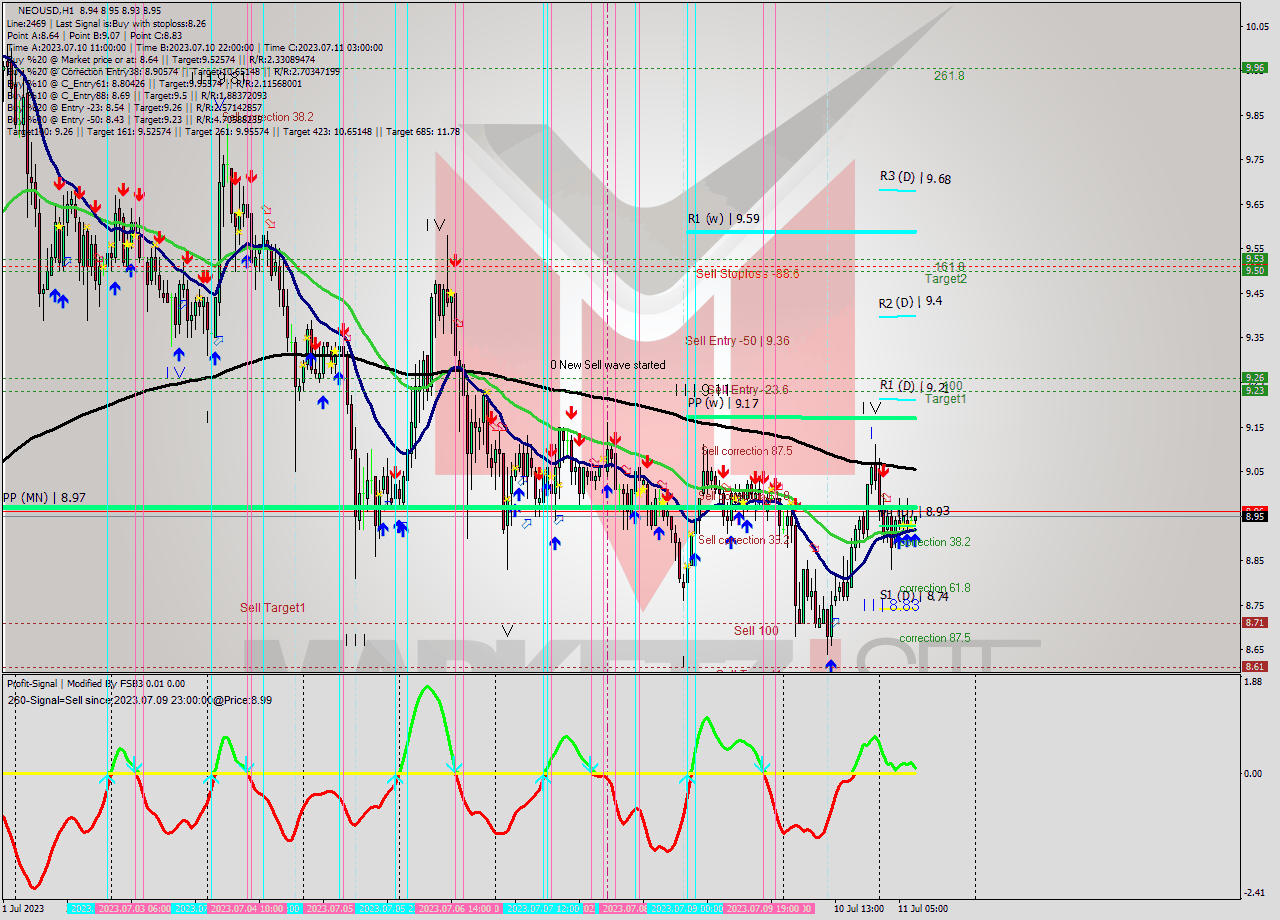Click the 0.00 indicator scale value
The width and height of the screenshot is (1280, 920).
[1252, 774]
